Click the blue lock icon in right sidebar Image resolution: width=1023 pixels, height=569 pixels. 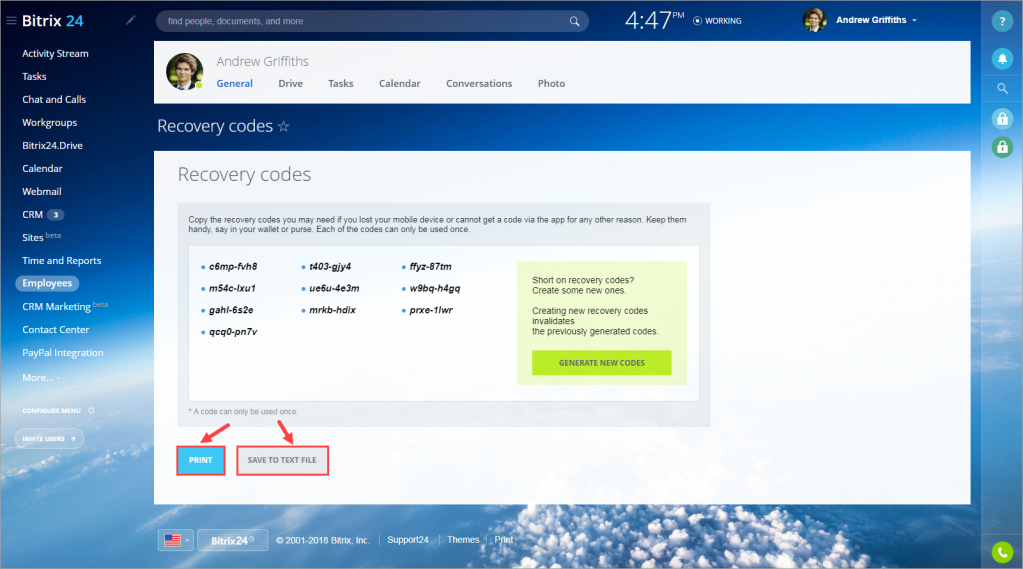click(1002, 118)
